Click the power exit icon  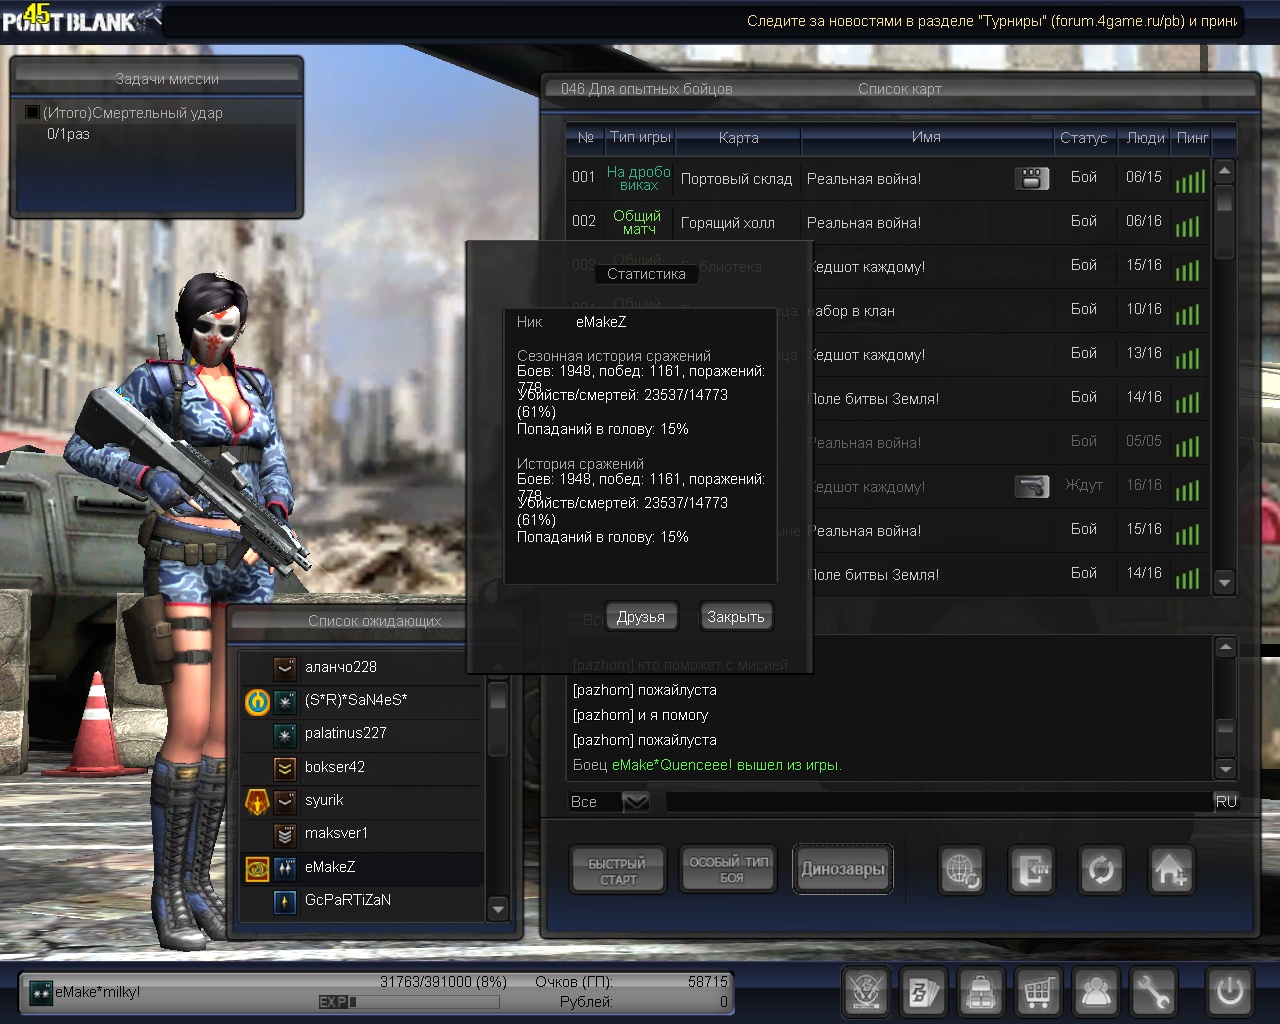click(1229, 992)
